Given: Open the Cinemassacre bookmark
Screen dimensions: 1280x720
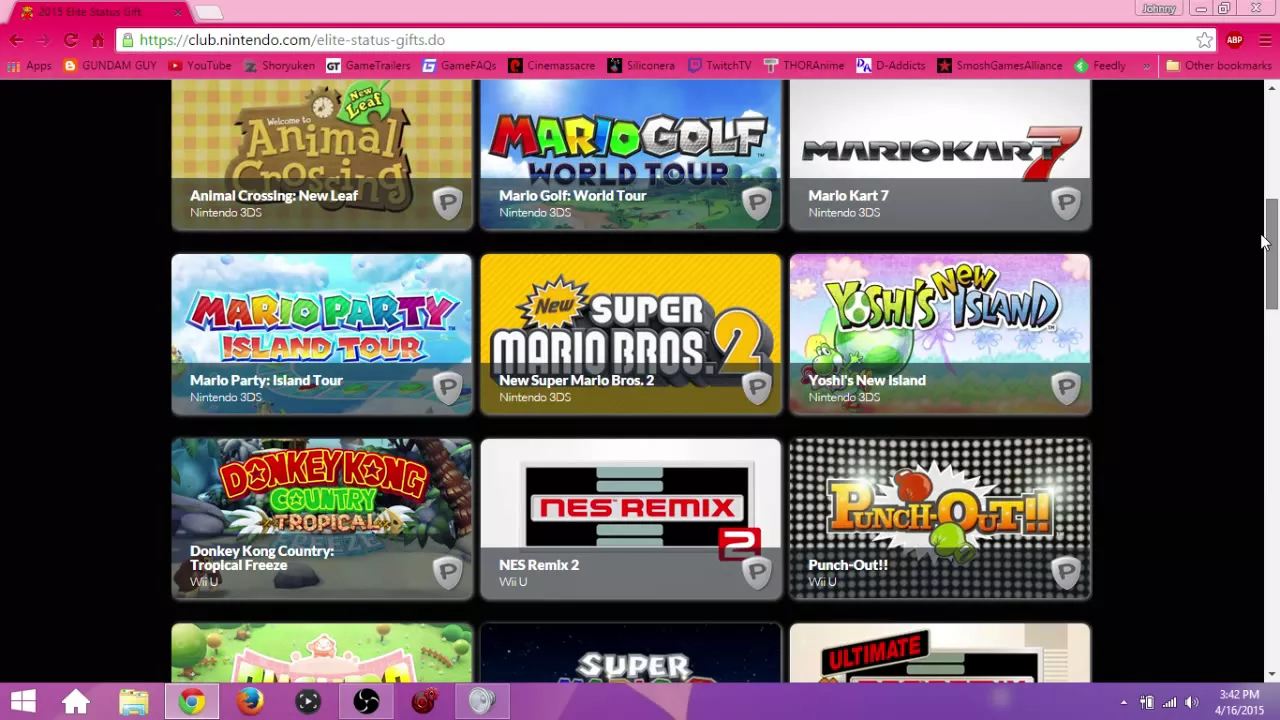Looking at the screenshot, I should [551, 66].
